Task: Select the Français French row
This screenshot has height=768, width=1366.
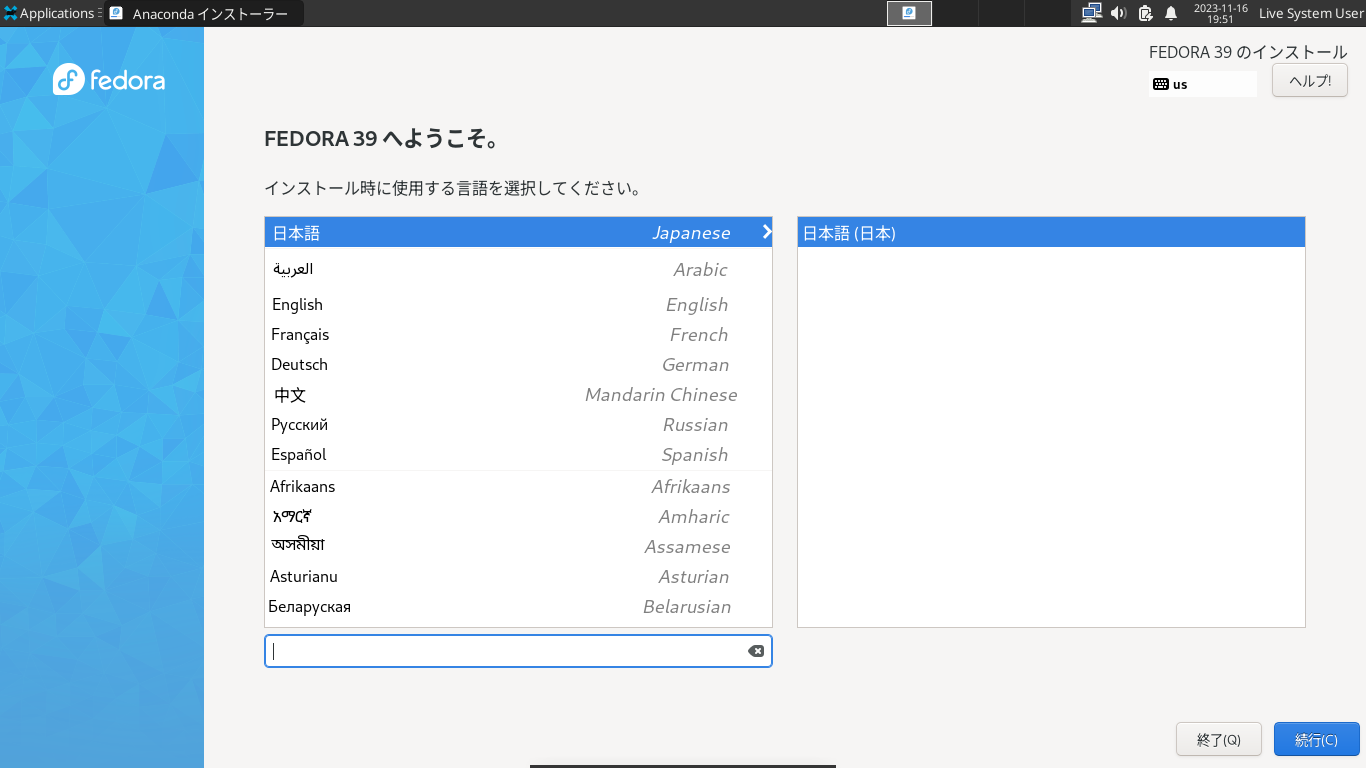Action: pyautogui.click(x=518, y=334)
